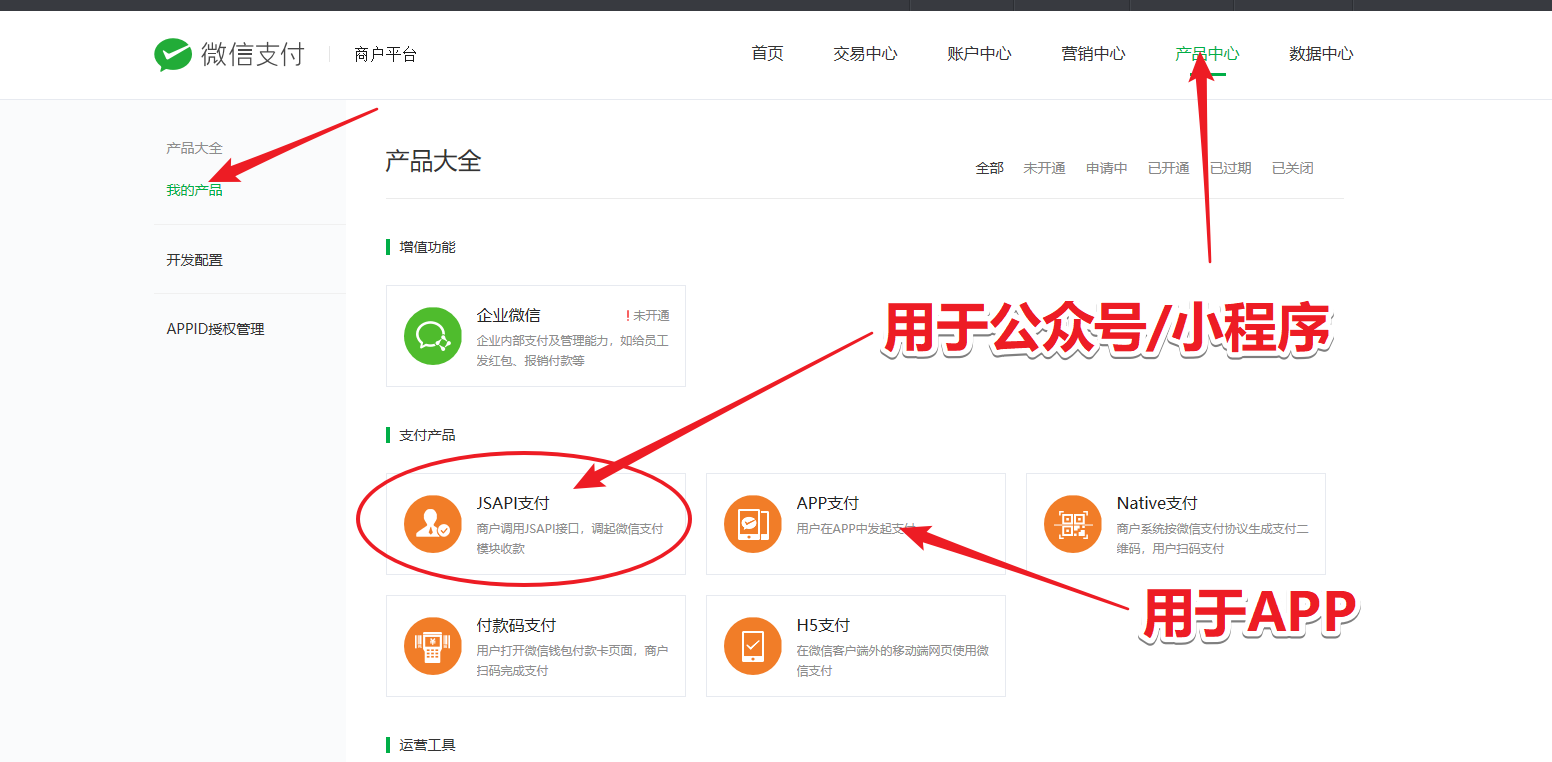Open the 企业微信 product title

point(508,315)
